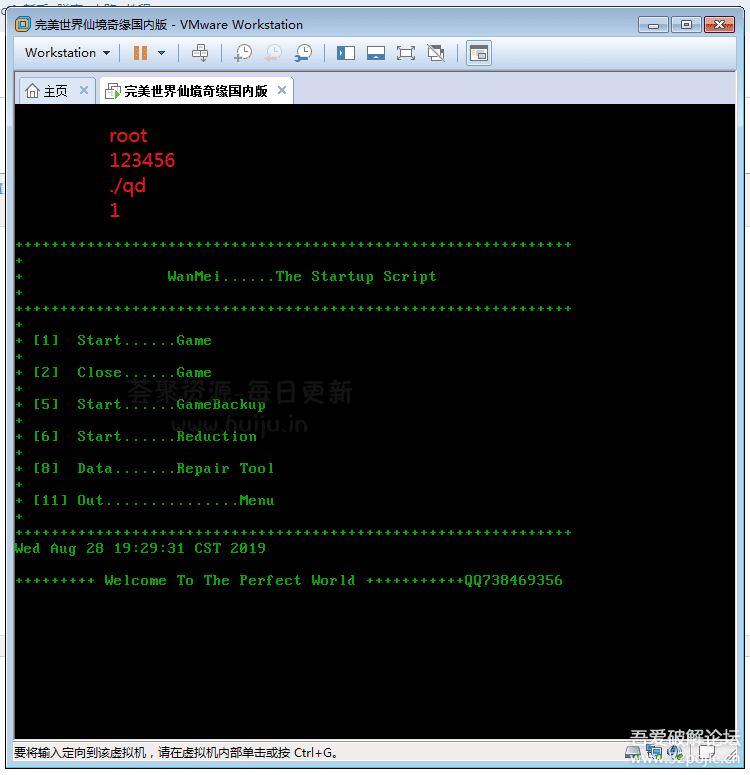Click the '[8] Data.......Repair Tool' line
The height and width of the screenshot is (775, 750).
click(x=153, y=469)
